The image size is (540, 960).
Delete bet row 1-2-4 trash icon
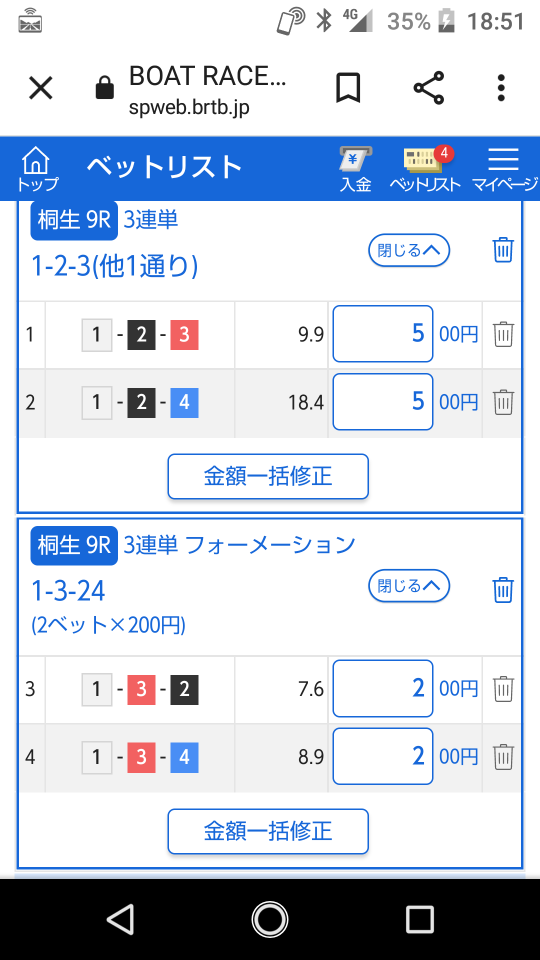(503, 402)
